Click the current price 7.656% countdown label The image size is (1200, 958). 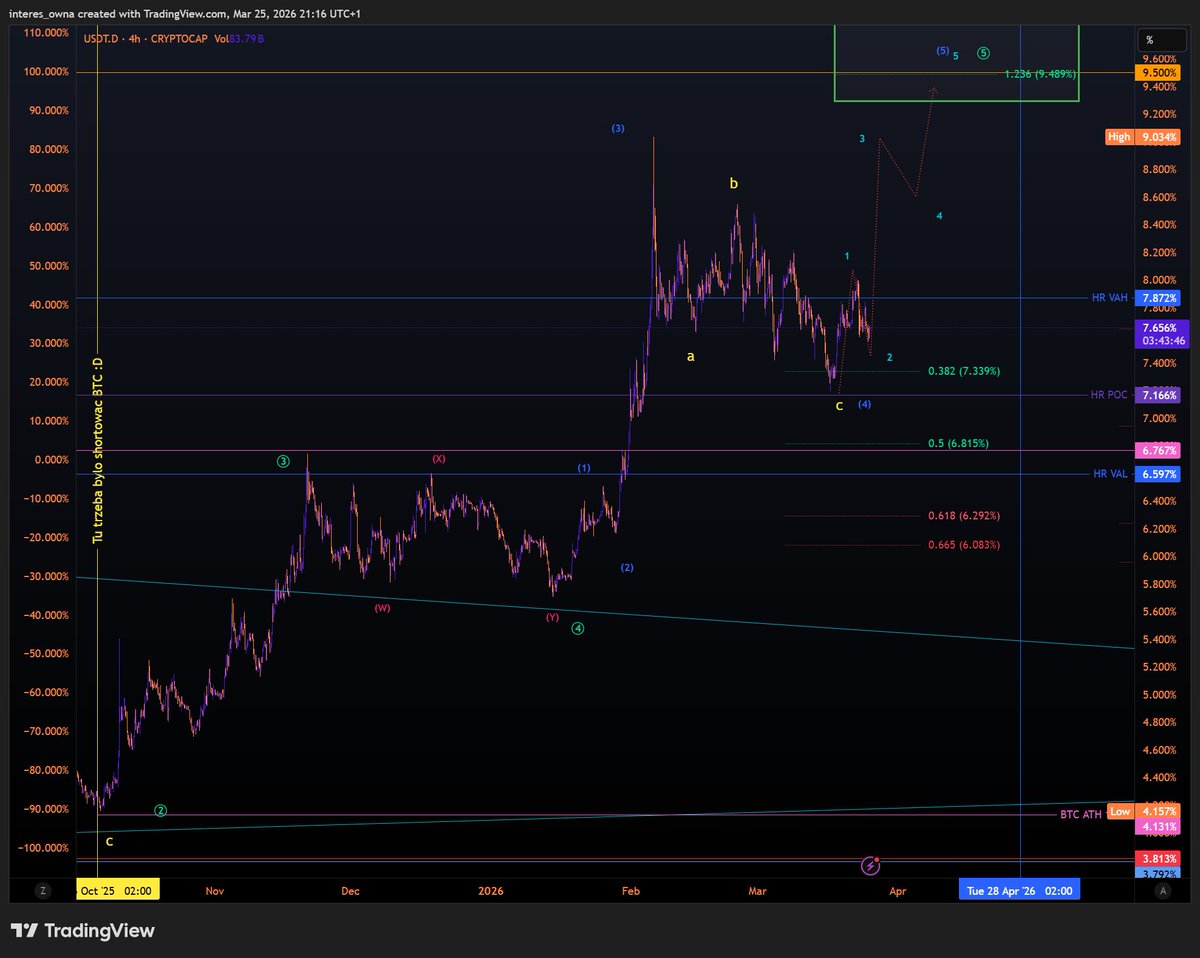1161,334
